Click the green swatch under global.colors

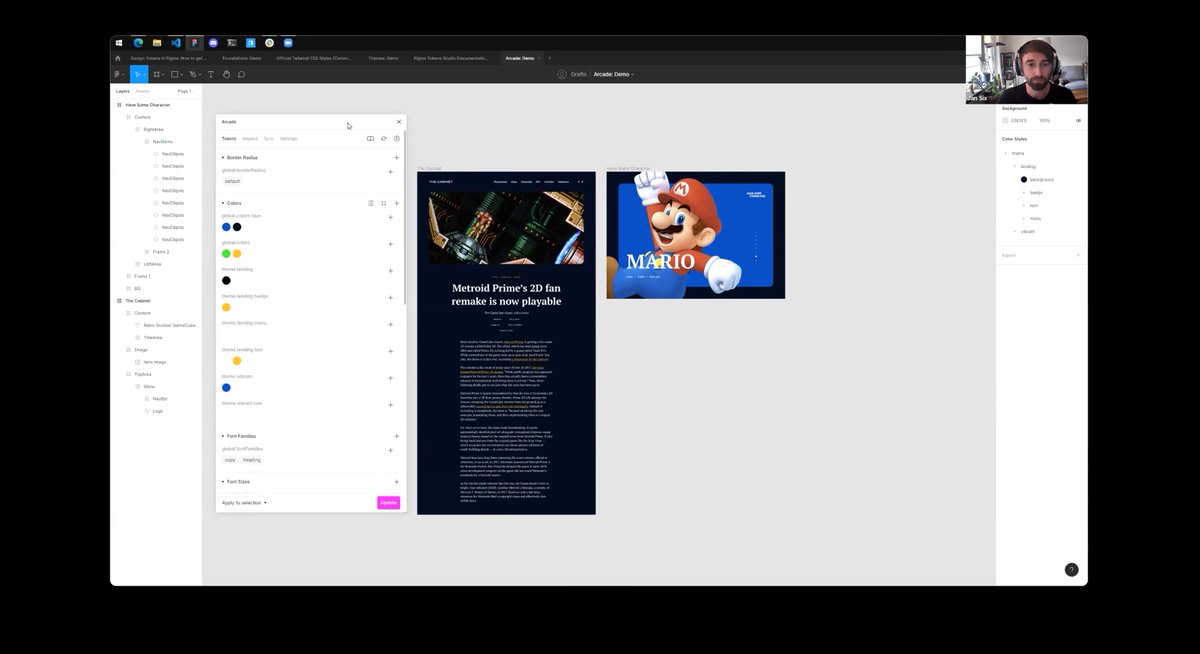point(226,254)
